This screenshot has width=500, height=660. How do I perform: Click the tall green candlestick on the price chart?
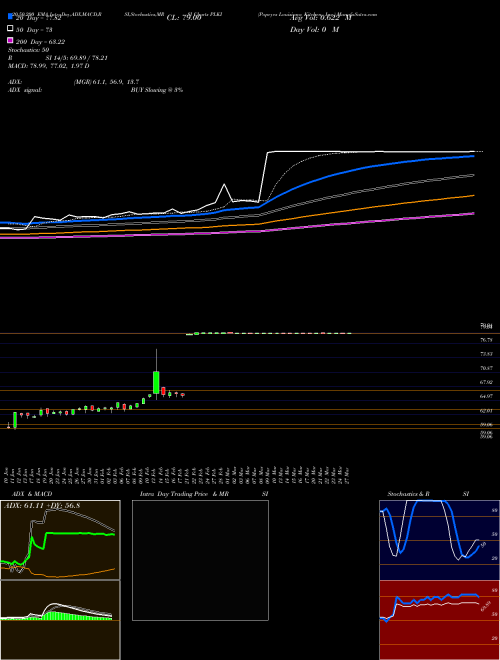coord(156,382)
